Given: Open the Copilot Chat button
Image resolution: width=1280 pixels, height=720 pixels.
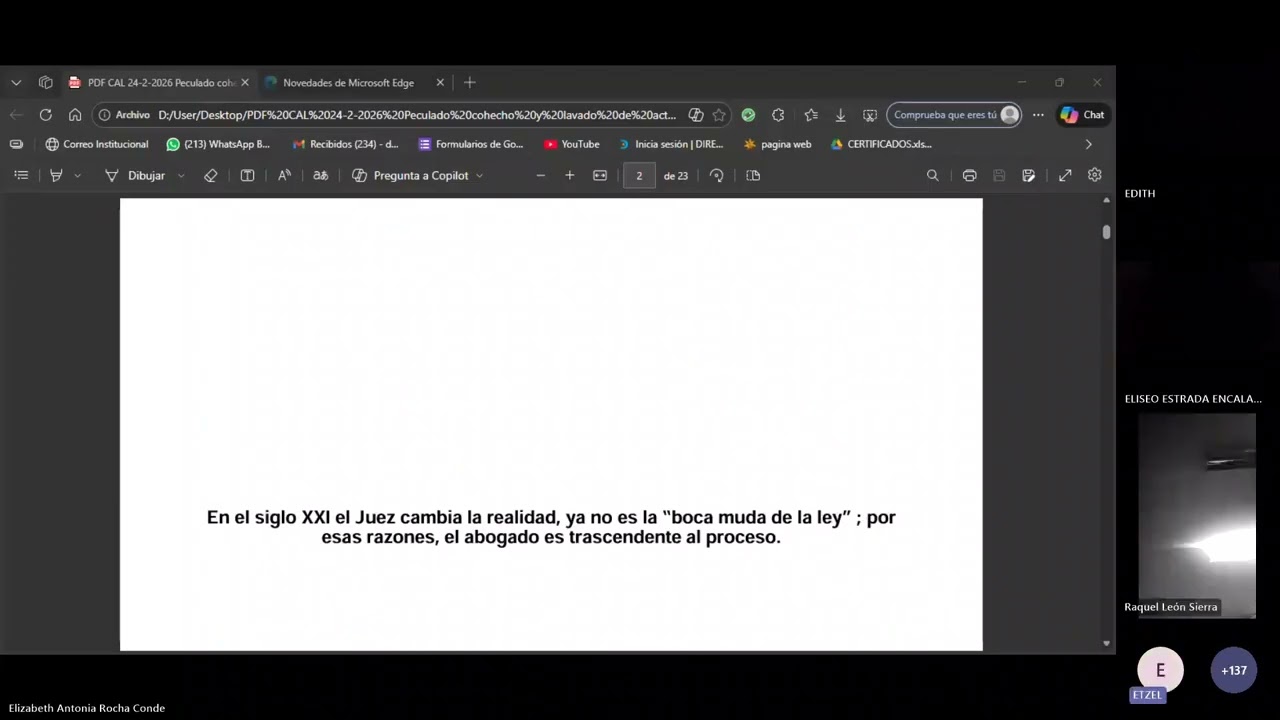Looking at the screenshot, I should pyautogui.click(x=1083, y=115).
